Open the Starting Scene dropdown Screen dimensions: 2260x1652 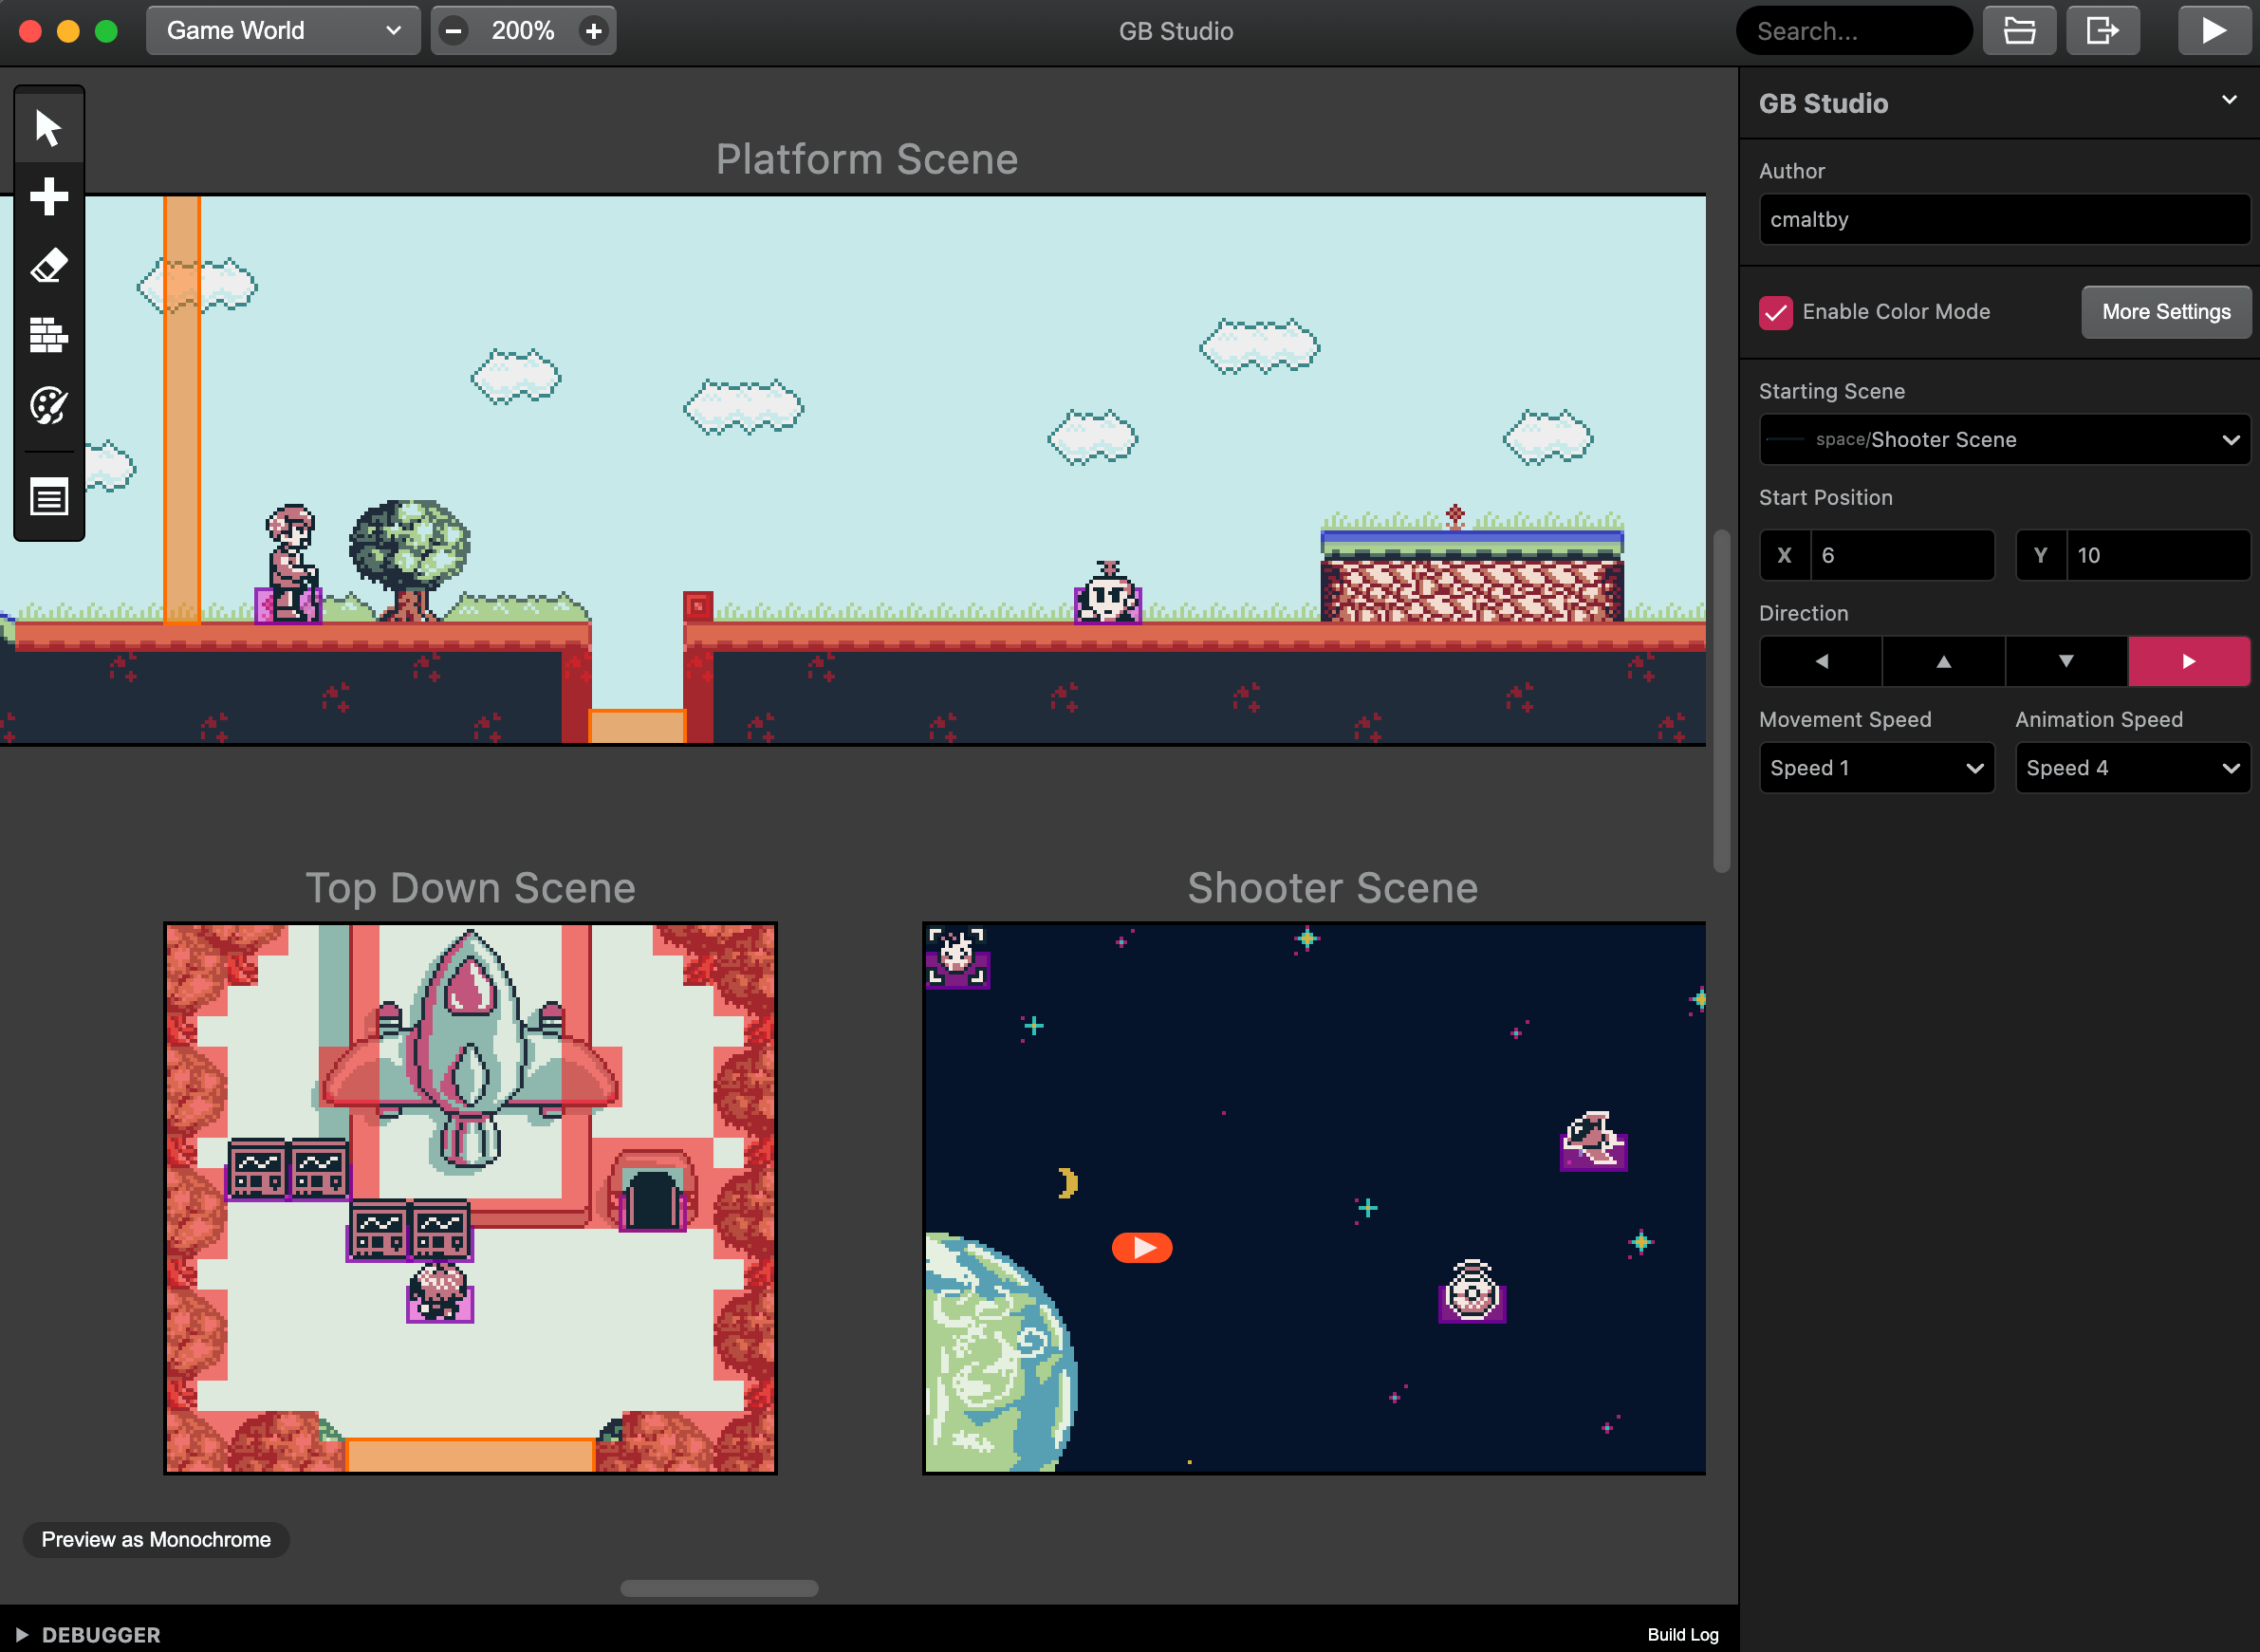pyautogui.click(x=2004, y=440)
